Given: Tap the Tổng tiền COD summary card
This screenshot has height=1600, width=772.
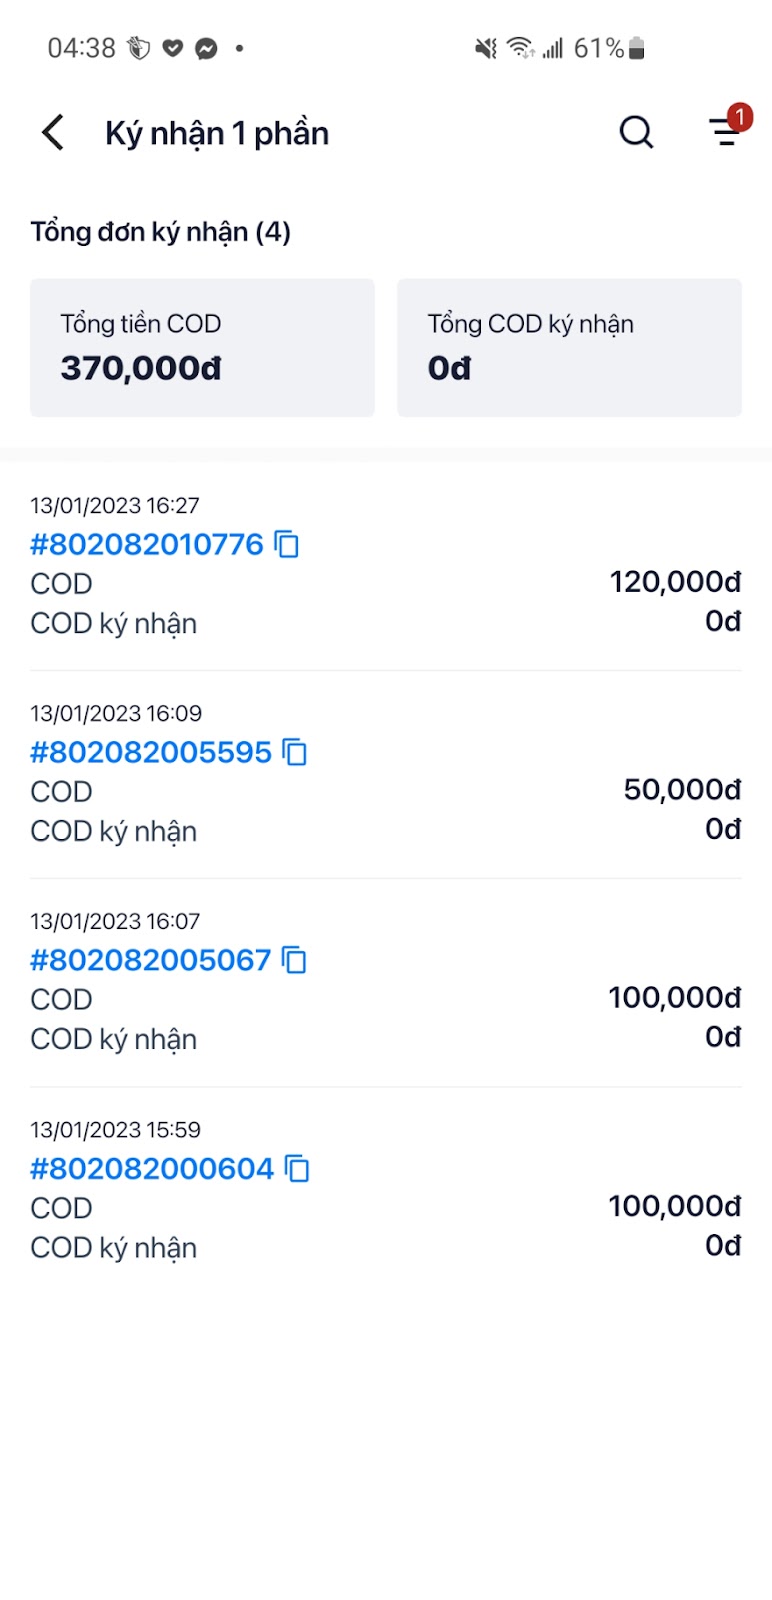Looking at the screenshot, I should (202, 347).
